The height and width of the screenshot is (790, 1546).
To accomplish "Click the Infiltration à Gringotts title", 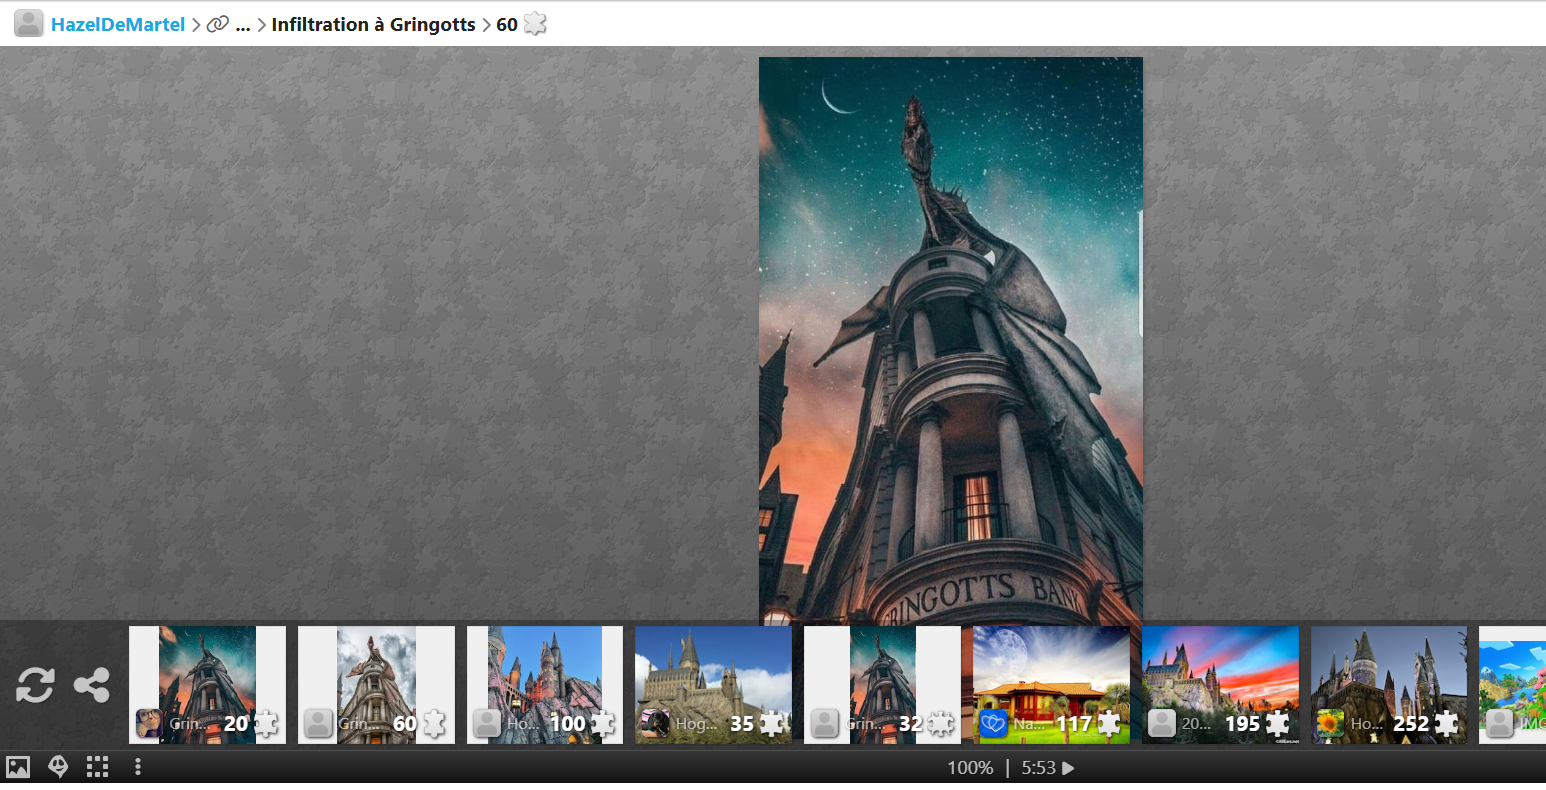I will [x=373, y=24].
